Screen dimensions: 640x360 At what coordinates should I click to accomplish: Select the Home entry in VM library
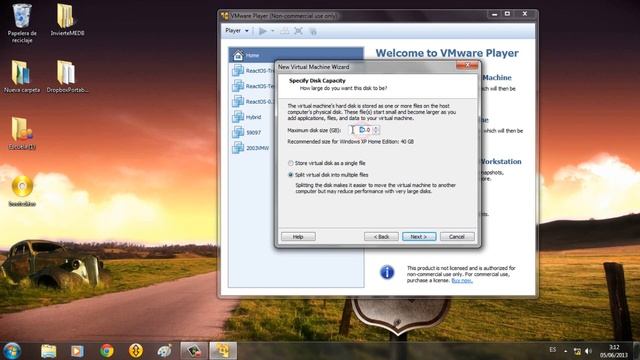pyautogui.click(x=296, y=55)
